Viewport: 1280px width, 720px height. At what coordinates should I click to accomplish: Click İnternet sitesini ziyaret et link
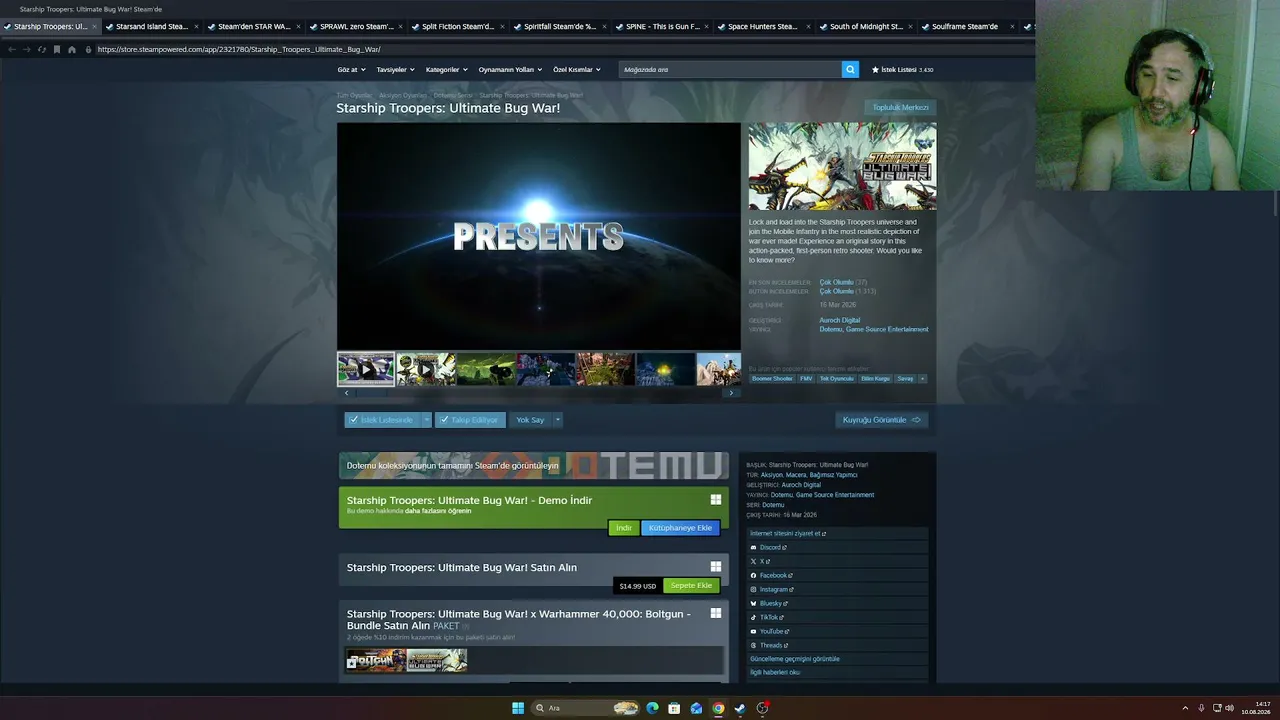[788, 533]
